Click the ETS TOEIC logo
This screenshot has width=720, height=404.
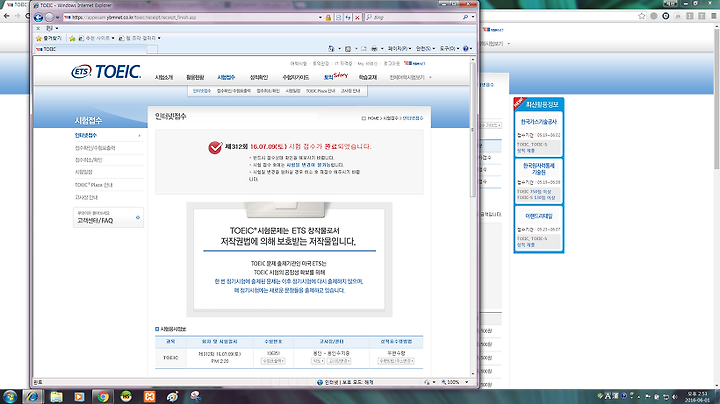pyautogui.click(x=106, y=72)
